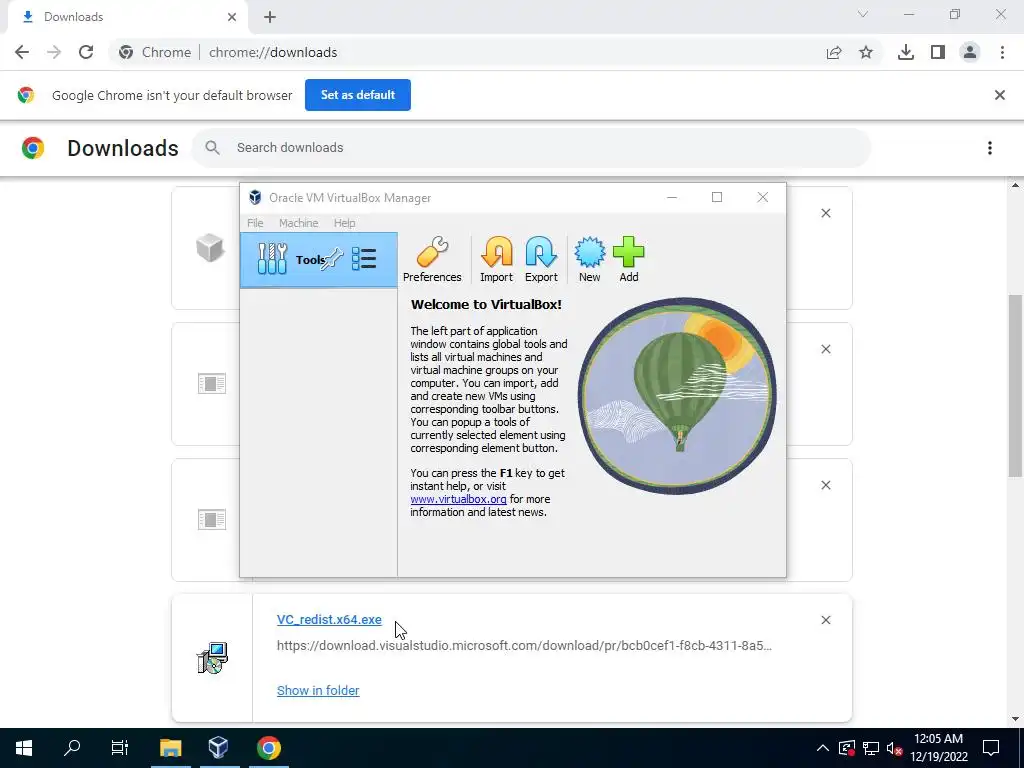This screenshot has width=1024, height=768.
Task: Click the taskbar clock showing 12:05 AM
Action: point(938,748)
